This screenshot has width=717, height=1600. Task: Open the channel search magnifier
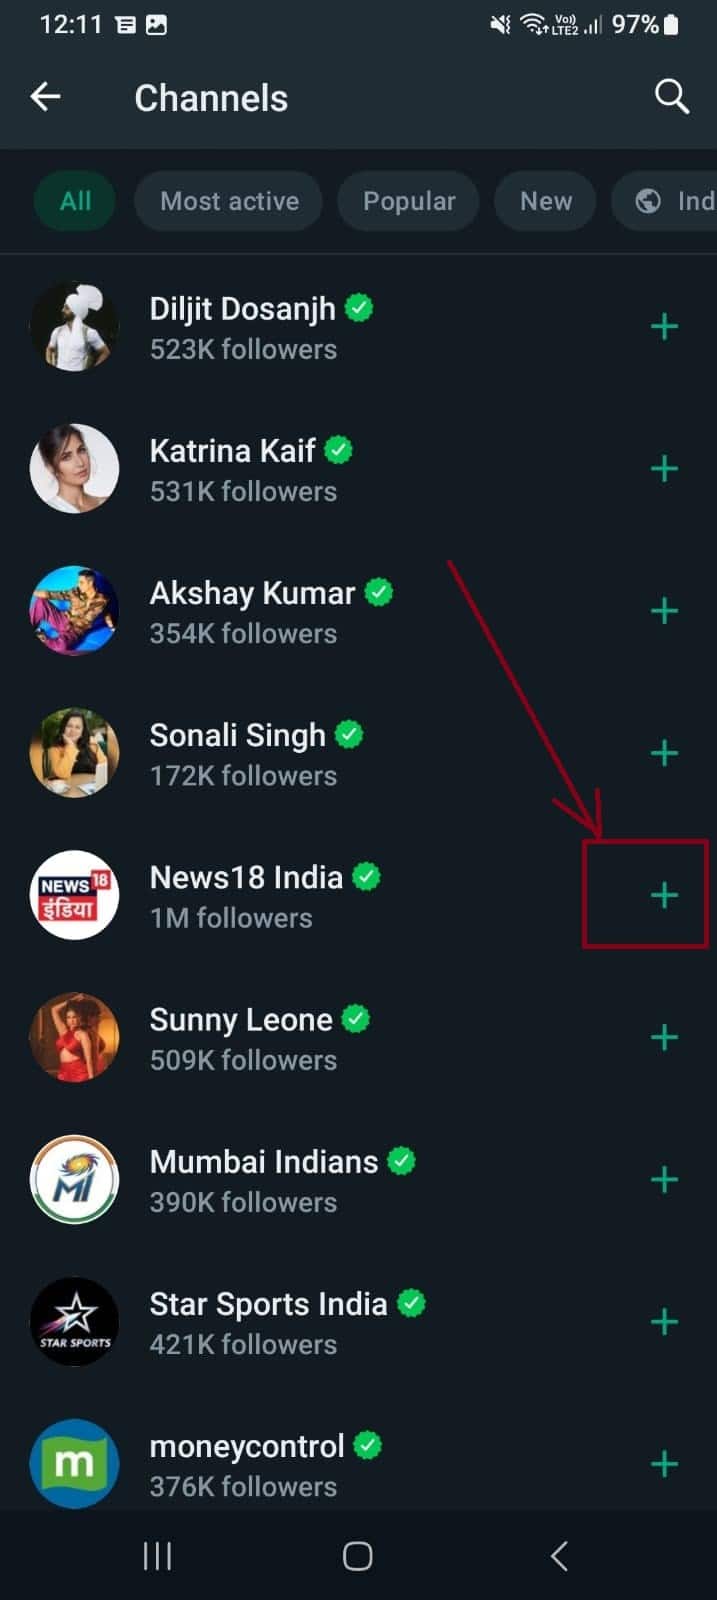671,97
